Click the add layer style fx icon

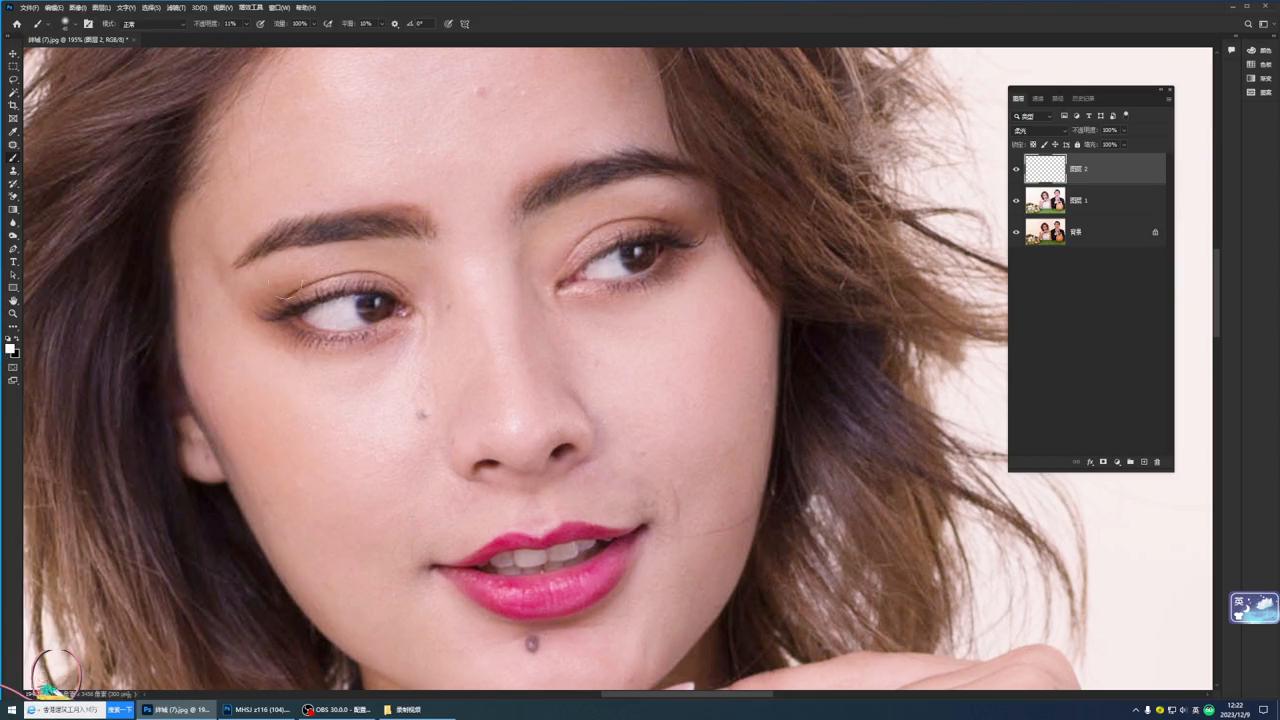click(x=1090, y=462)
